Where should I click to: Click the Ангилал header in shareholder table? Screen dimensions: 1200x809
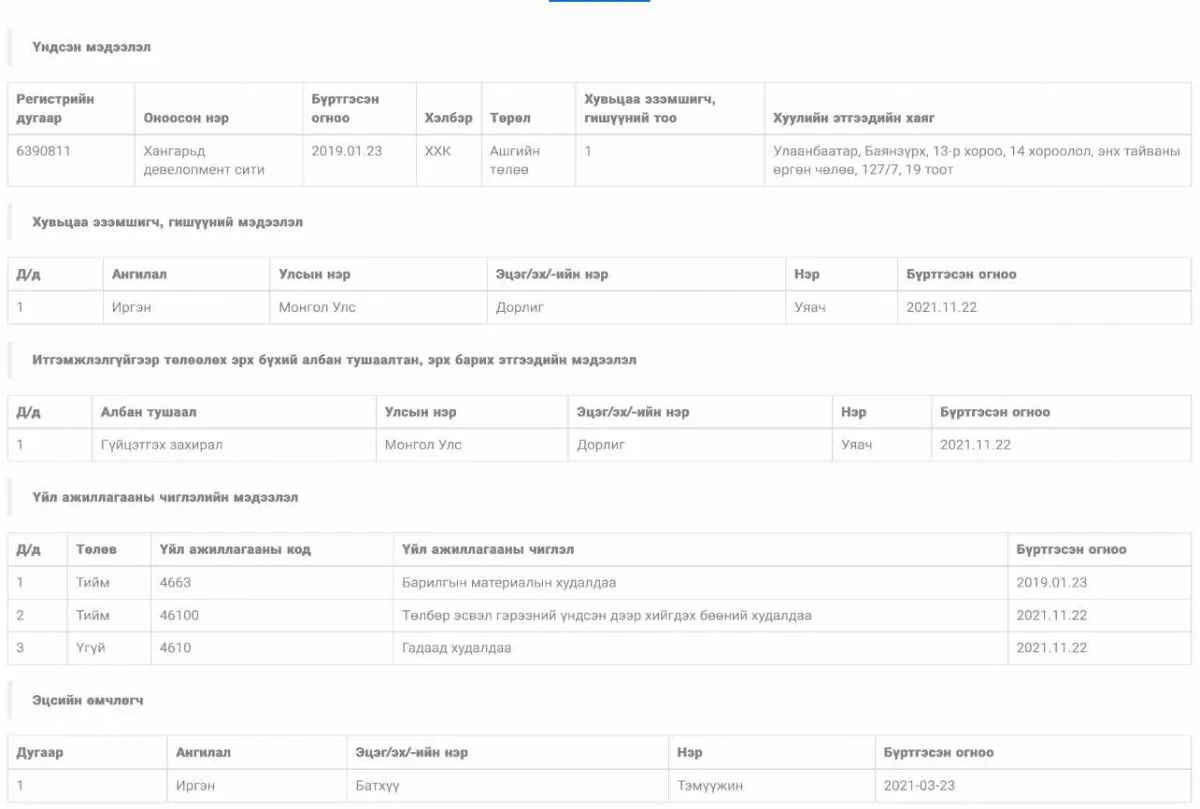pos(139,274)
